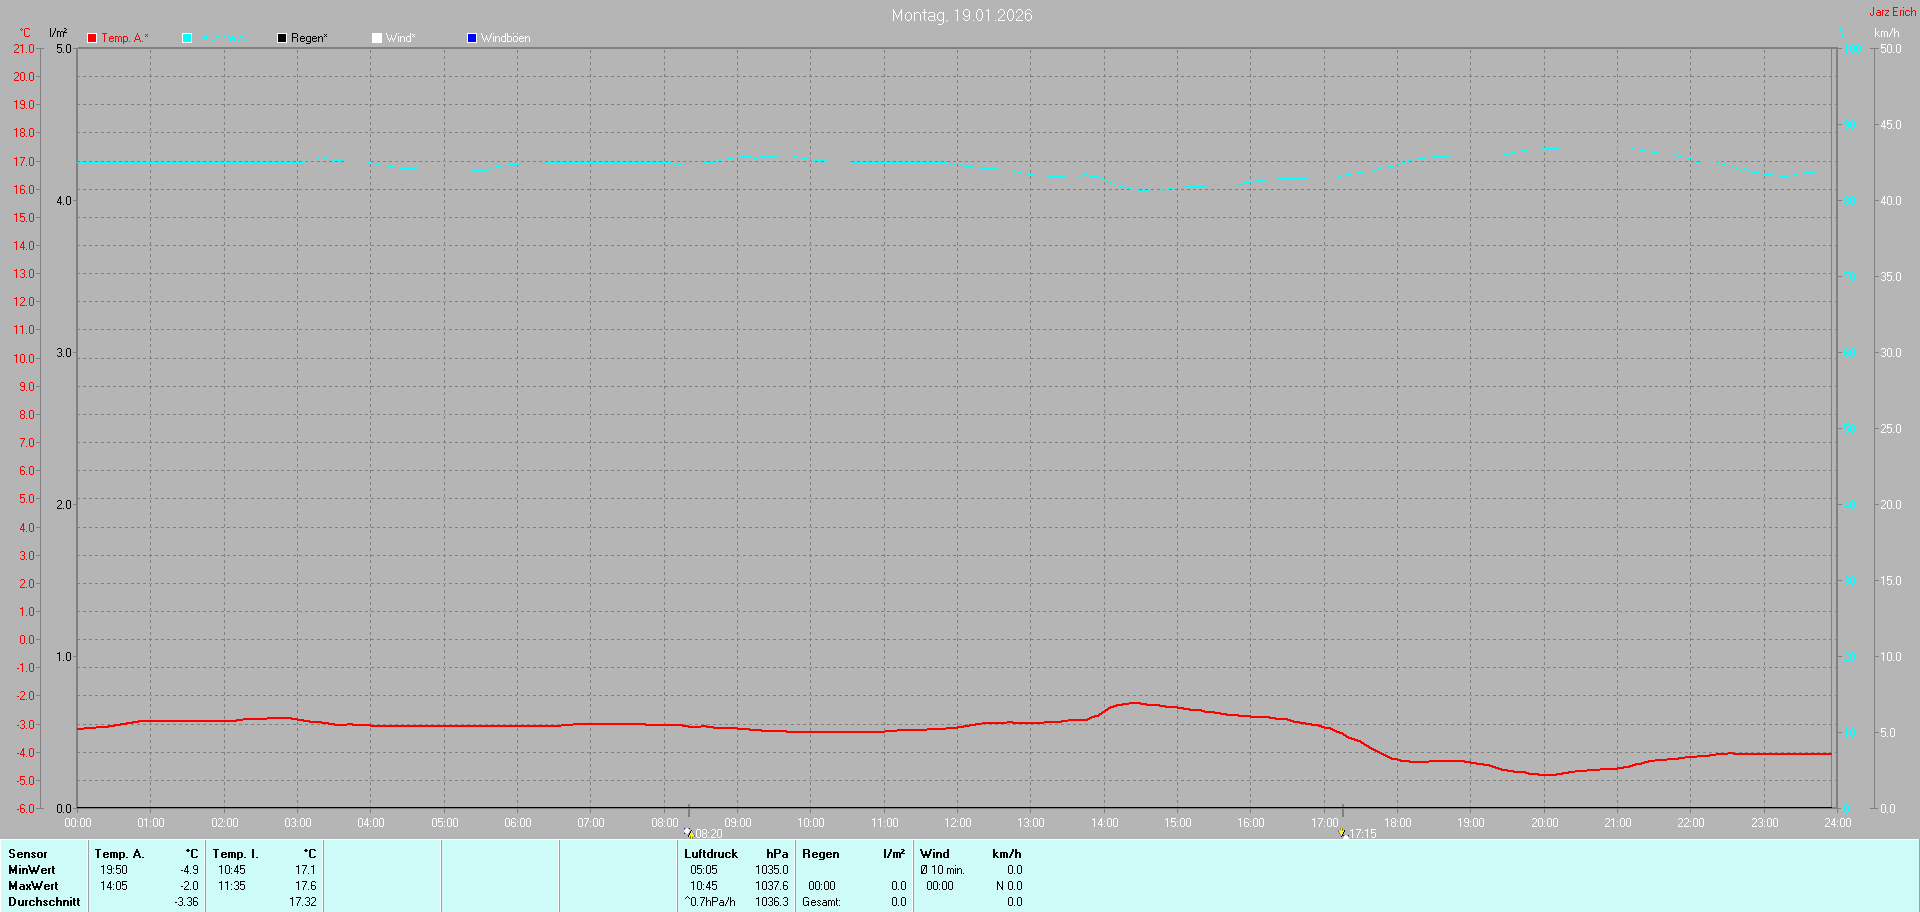Select the 'Wind*' legend label

(x=400, y=38)
